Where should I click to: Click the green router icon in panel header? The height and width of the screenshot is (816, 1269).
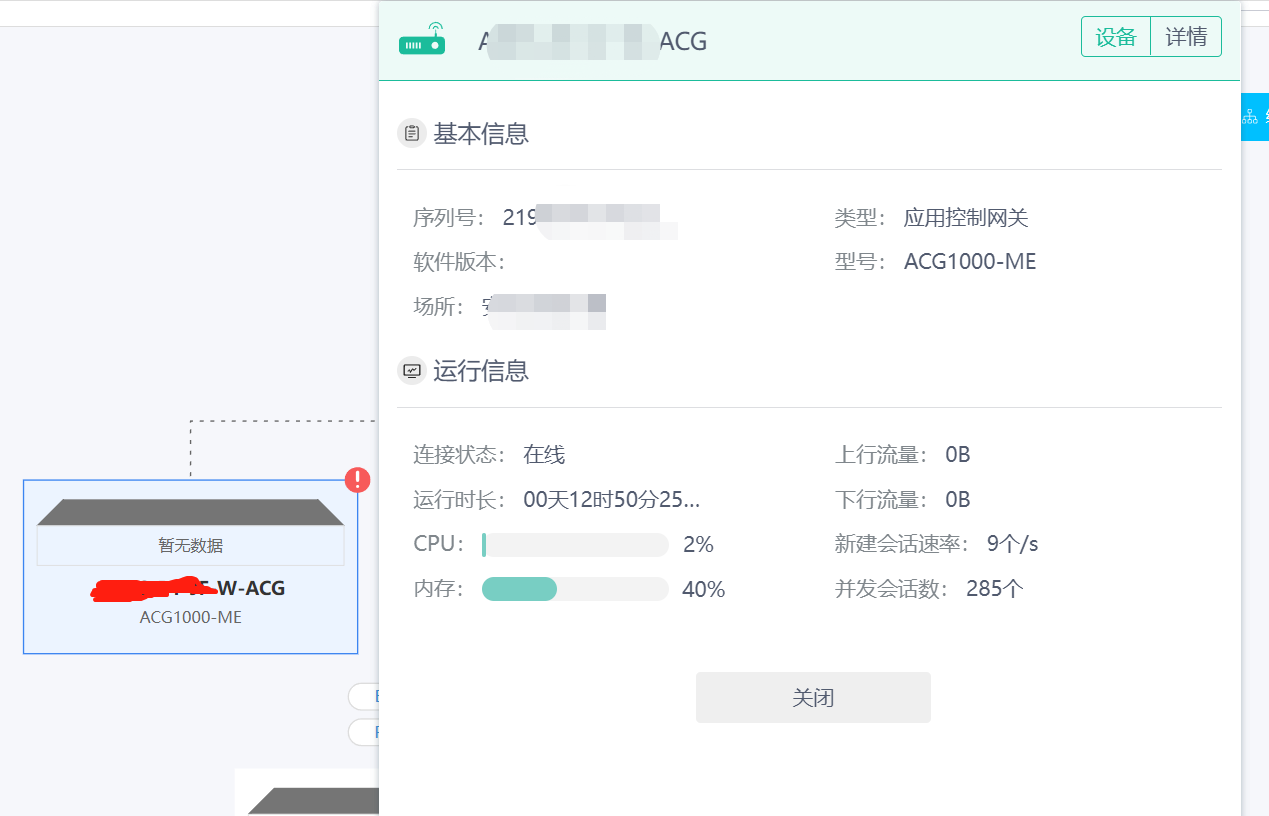point(422,40)
